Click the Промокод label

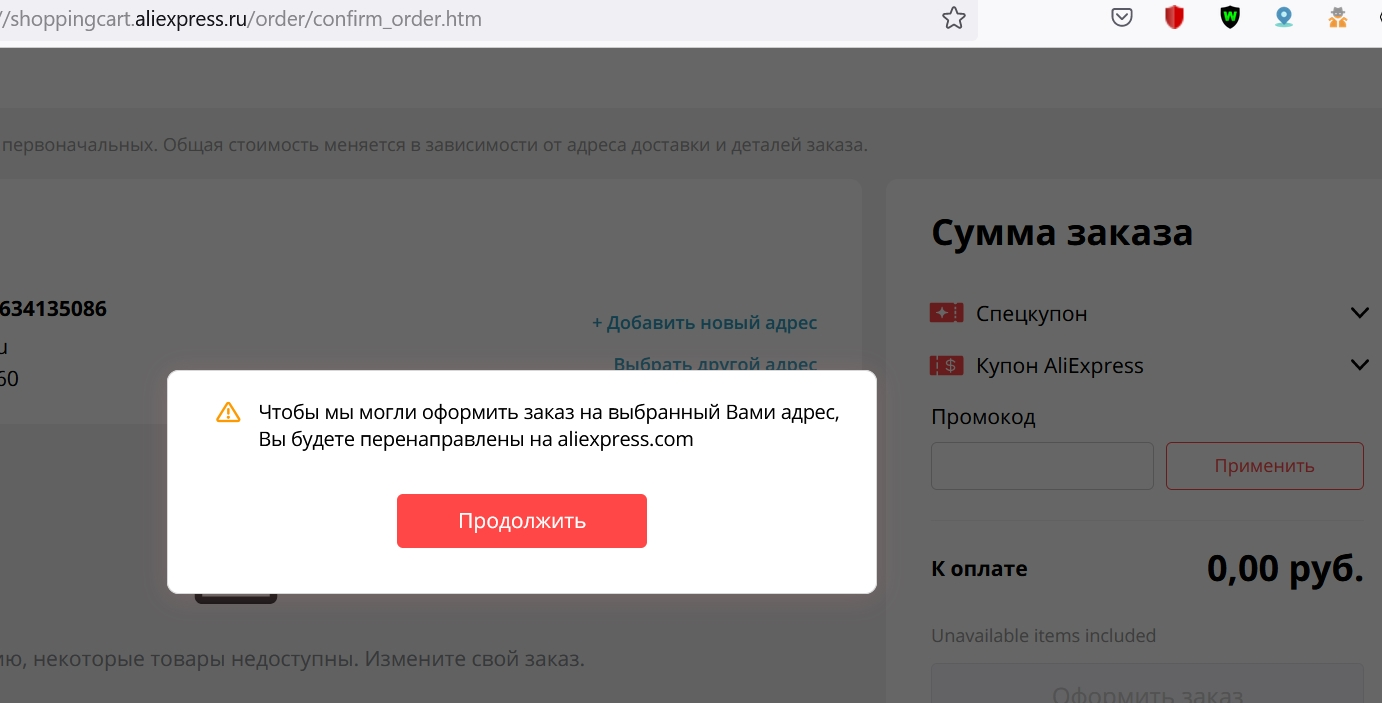[983, 417]
